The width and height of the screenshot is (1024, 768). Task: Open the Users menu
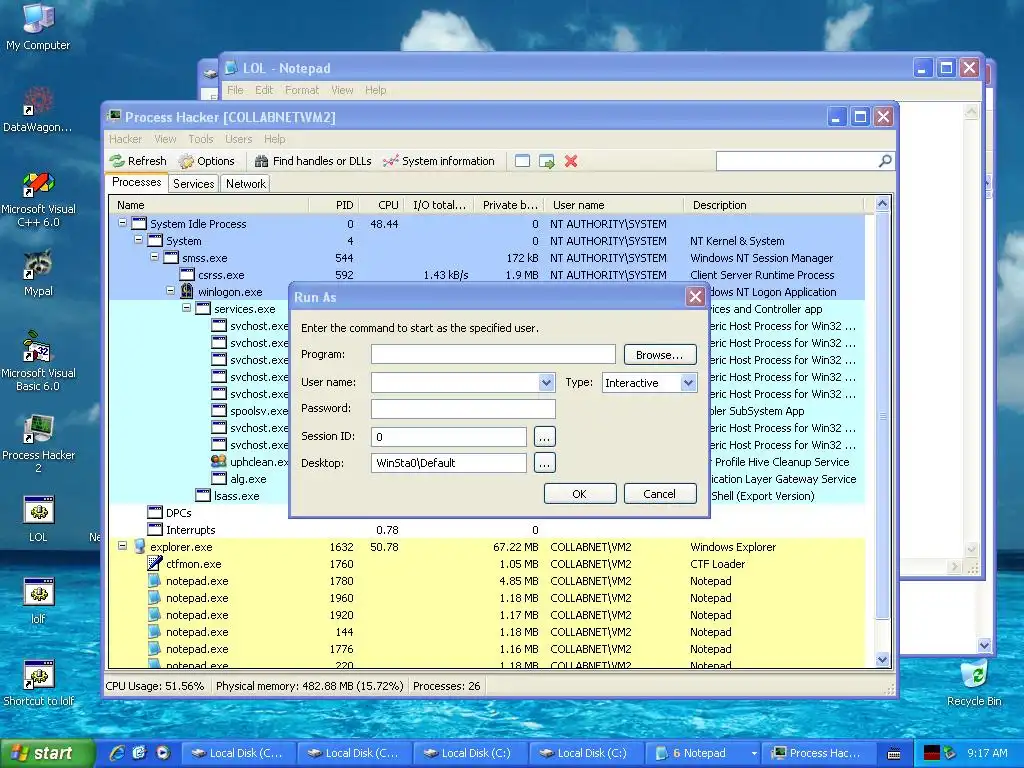[238, 139]
